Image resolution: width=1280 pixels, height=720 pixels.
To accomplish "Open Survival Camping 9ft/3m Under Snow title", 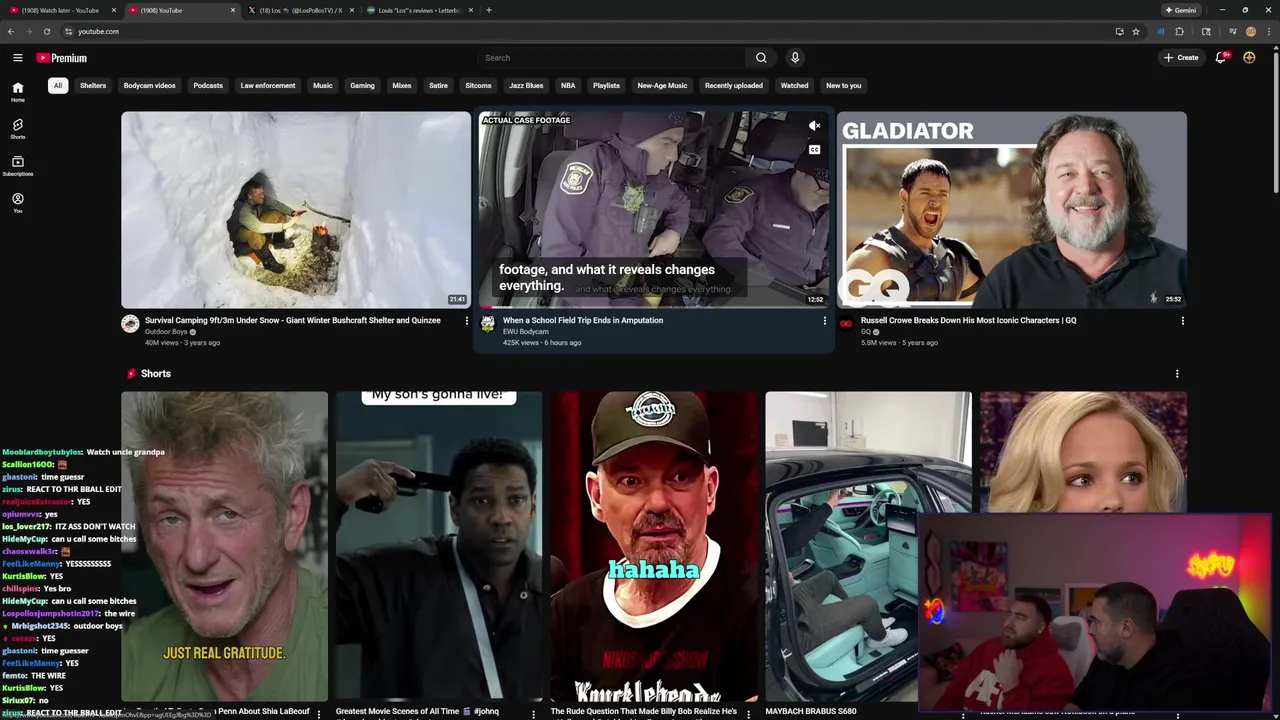I will [293, 321].
